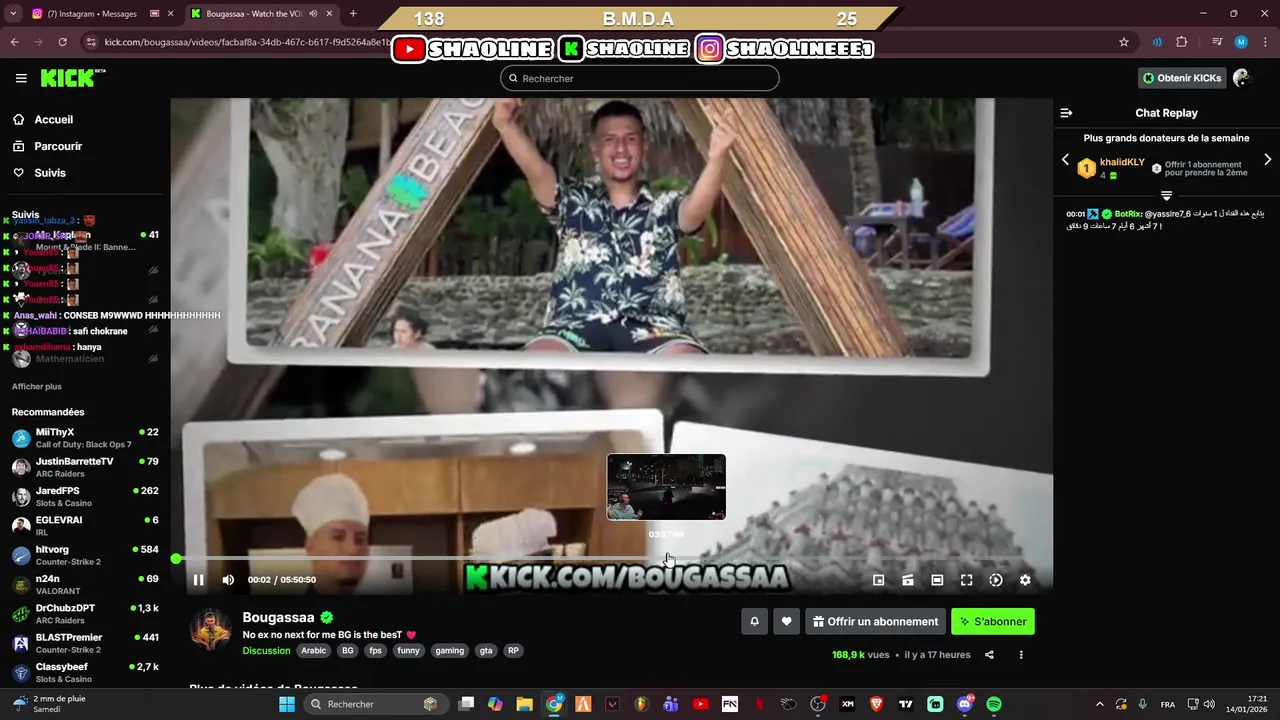Open the user profile avatar menu
This screenshot has height=720, width=1280.
point(1242,78)
